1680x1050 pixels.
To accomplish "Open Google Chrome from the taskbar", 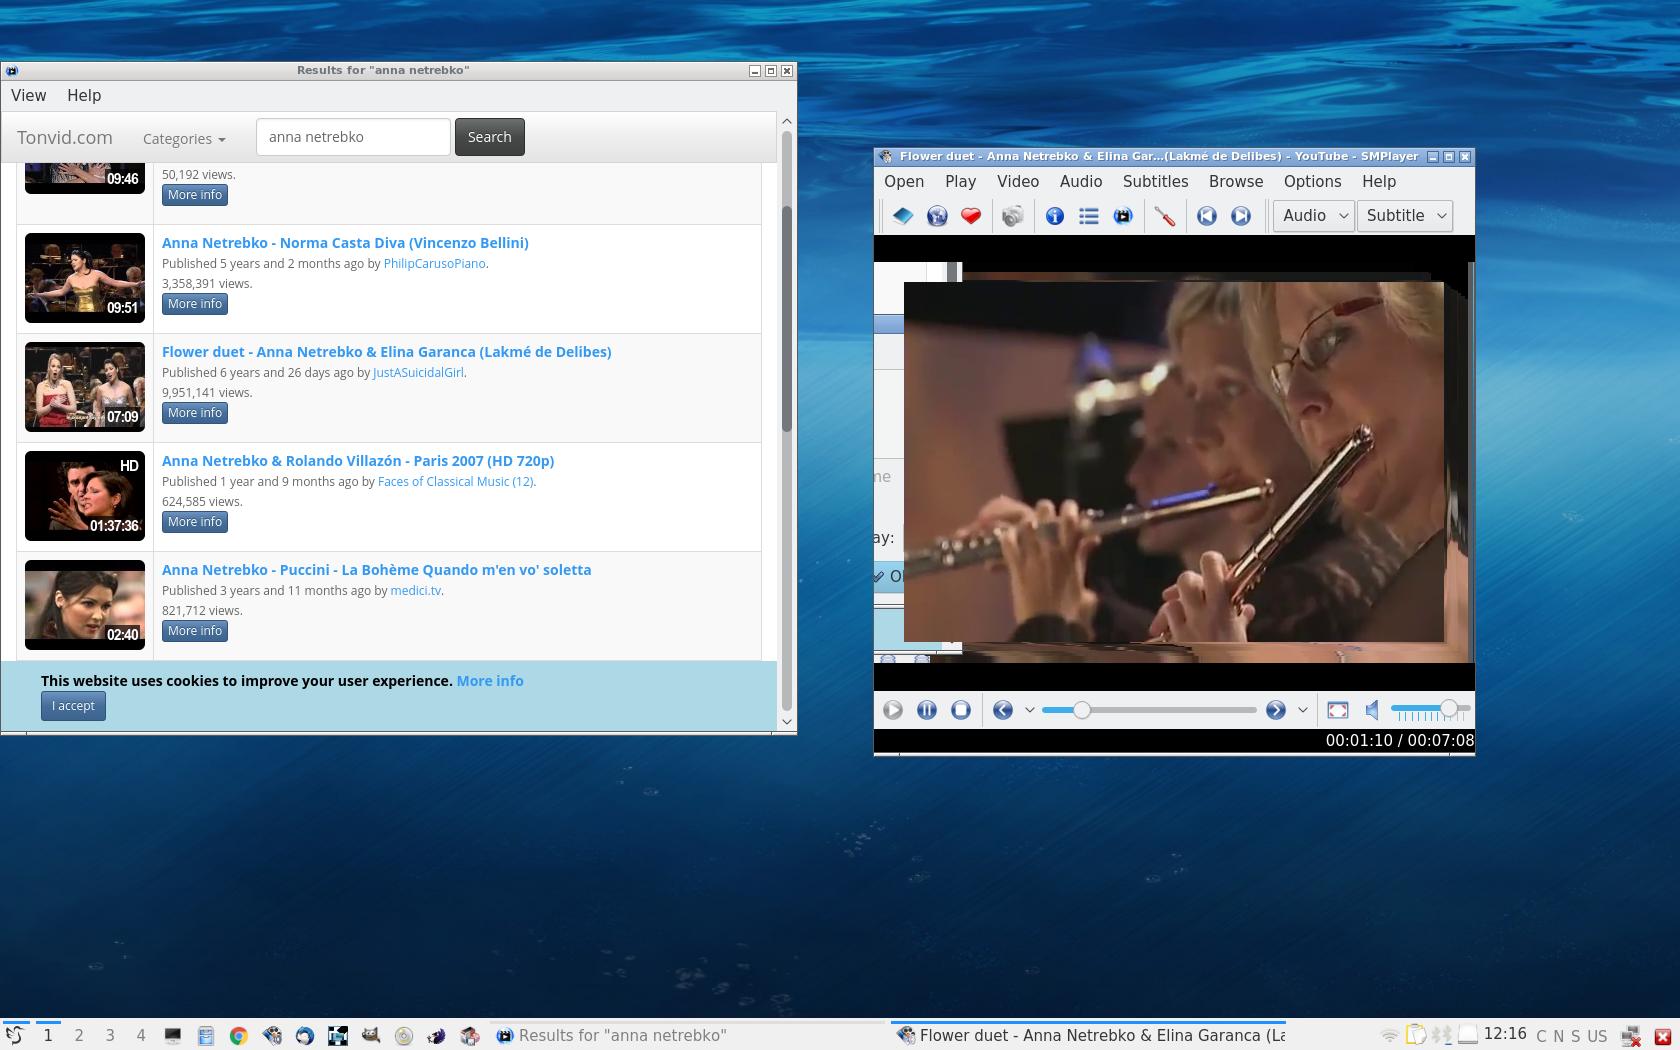I will pos(238,1036).
